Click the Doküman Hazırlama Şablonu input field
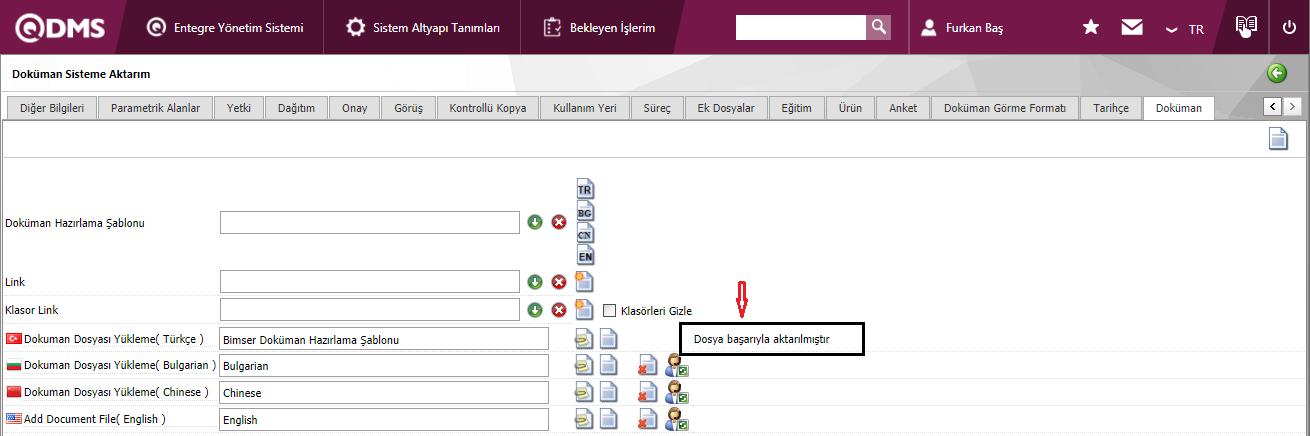The height and width of the screenshot is (436, 1310). click(370, 222)
